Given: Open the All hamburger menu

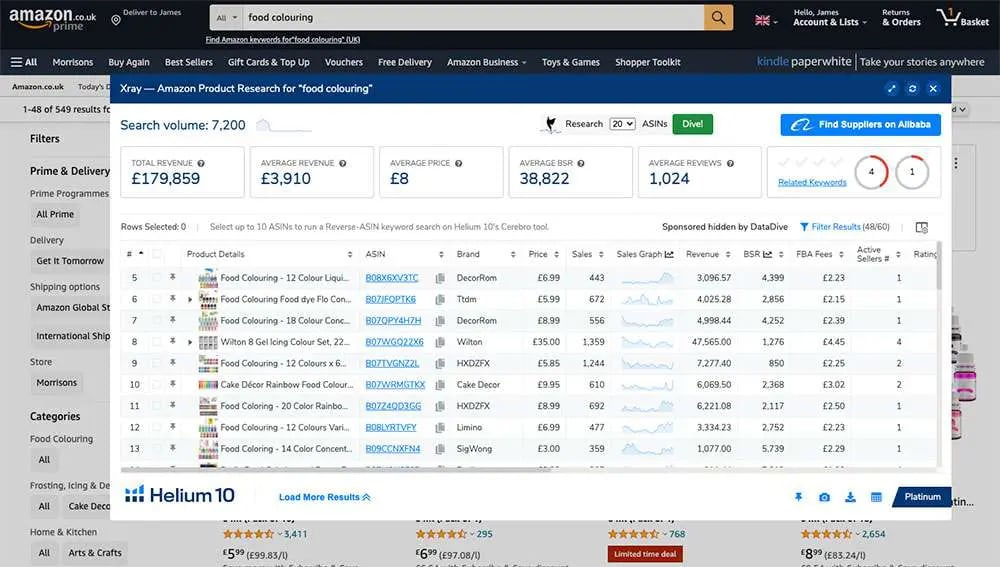Looking at the screenshot, I should point(24,62).
